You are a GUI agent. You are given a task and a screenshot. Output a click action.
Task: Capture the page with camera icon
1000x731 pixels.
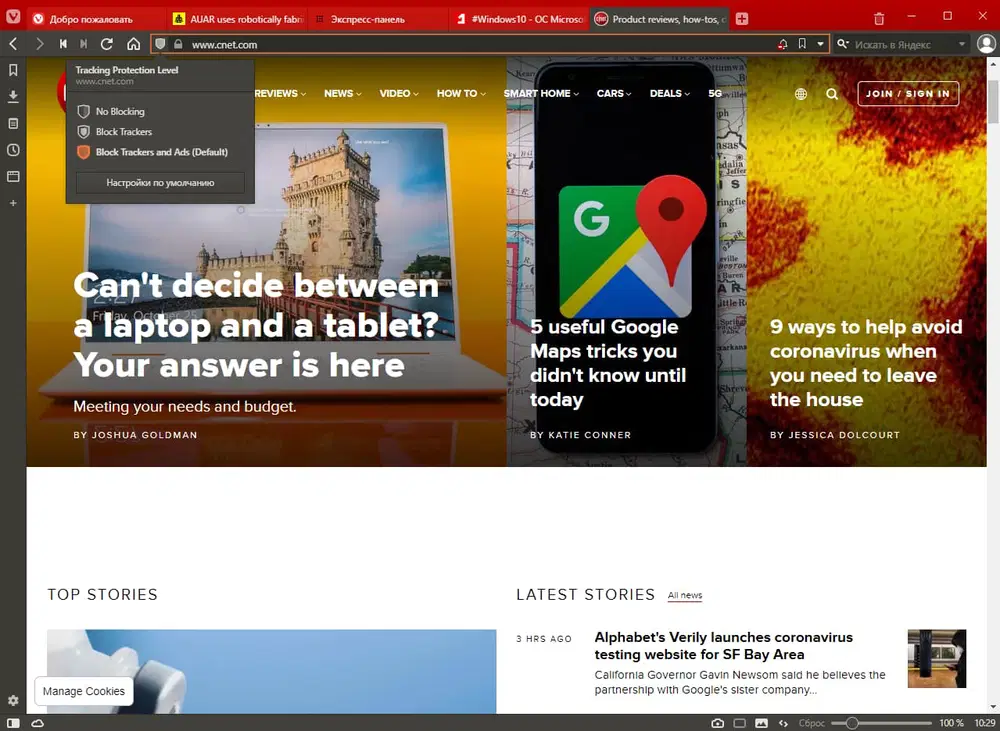[717, 723]
